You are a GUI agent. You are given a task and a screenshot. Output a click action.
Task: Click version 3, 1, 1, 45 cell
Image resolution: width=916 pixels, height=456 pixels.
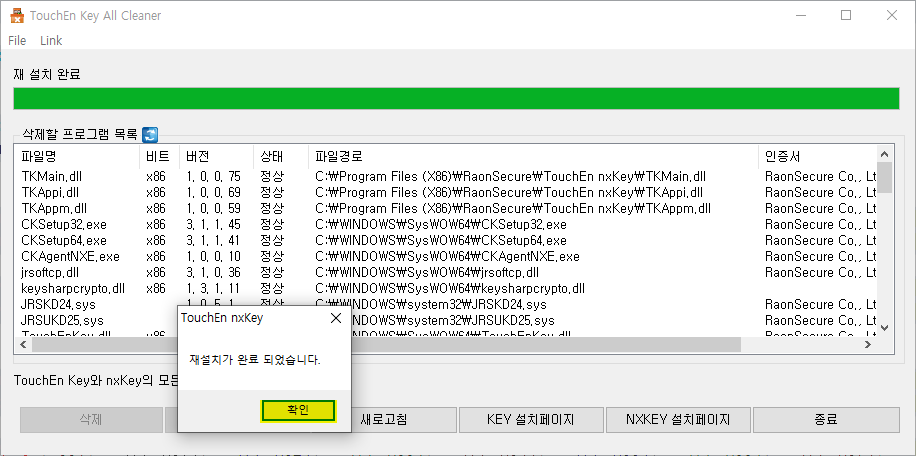(214, 225)
